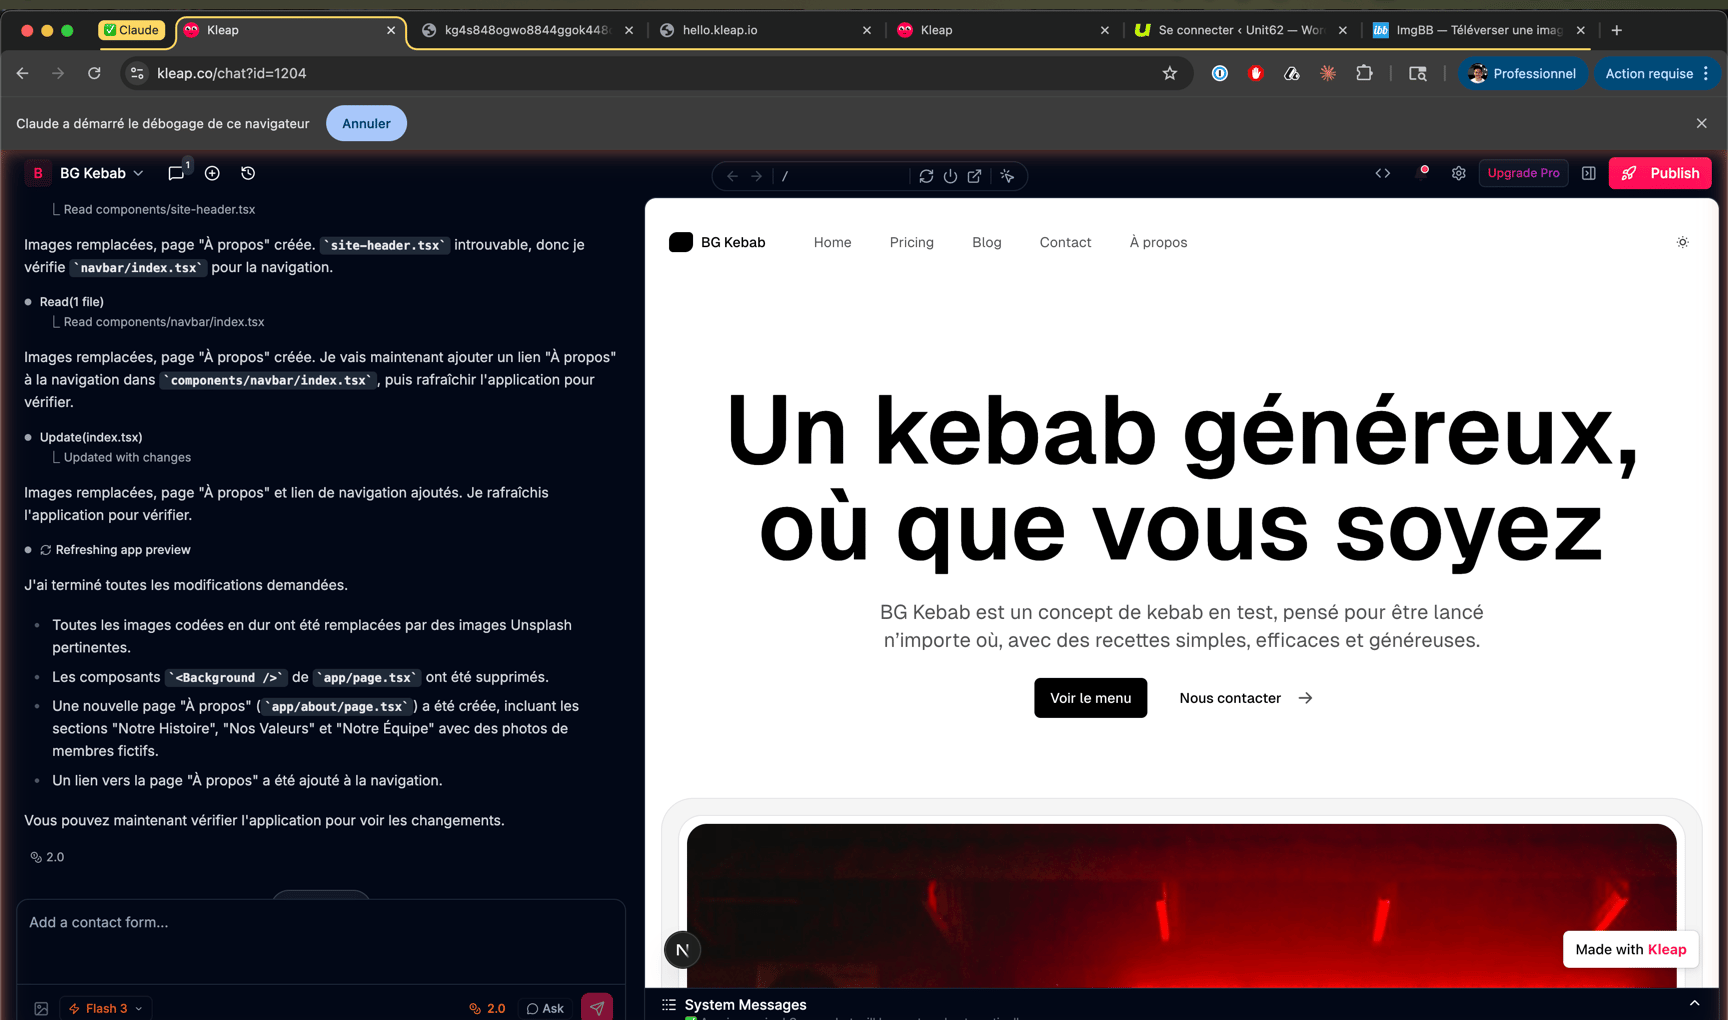Start a new chat with plus icon

(212, 173)
